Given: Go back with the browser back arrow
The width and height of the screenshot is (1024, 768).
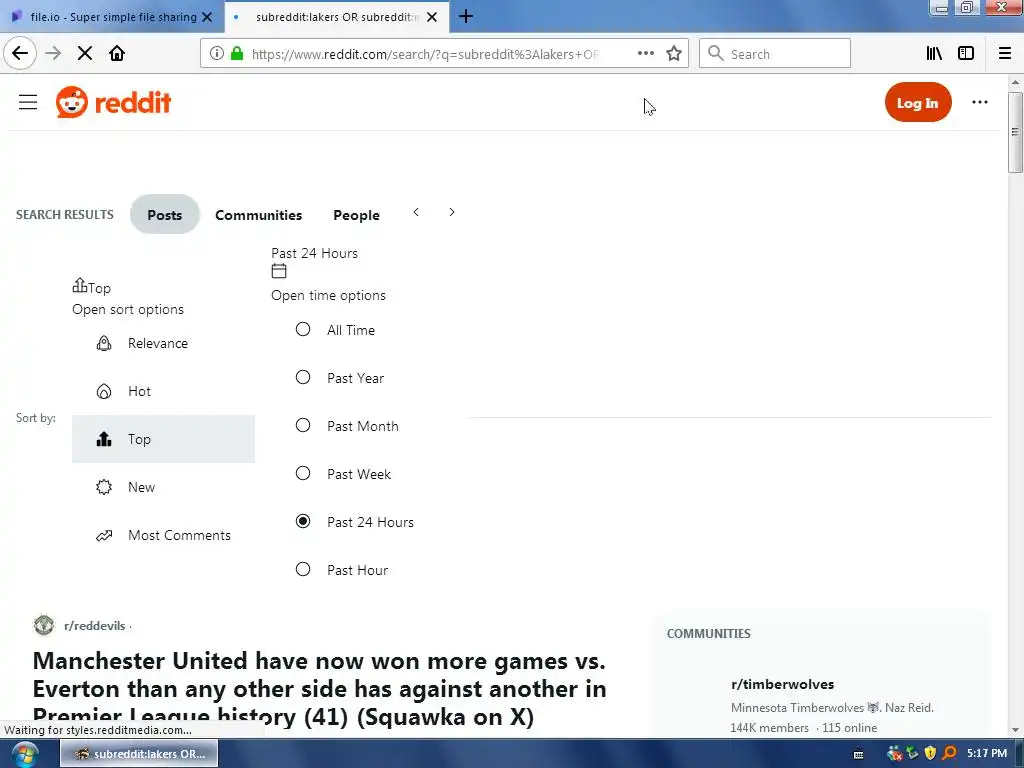Looking at the screenshot, I should (x=20, y=54).
